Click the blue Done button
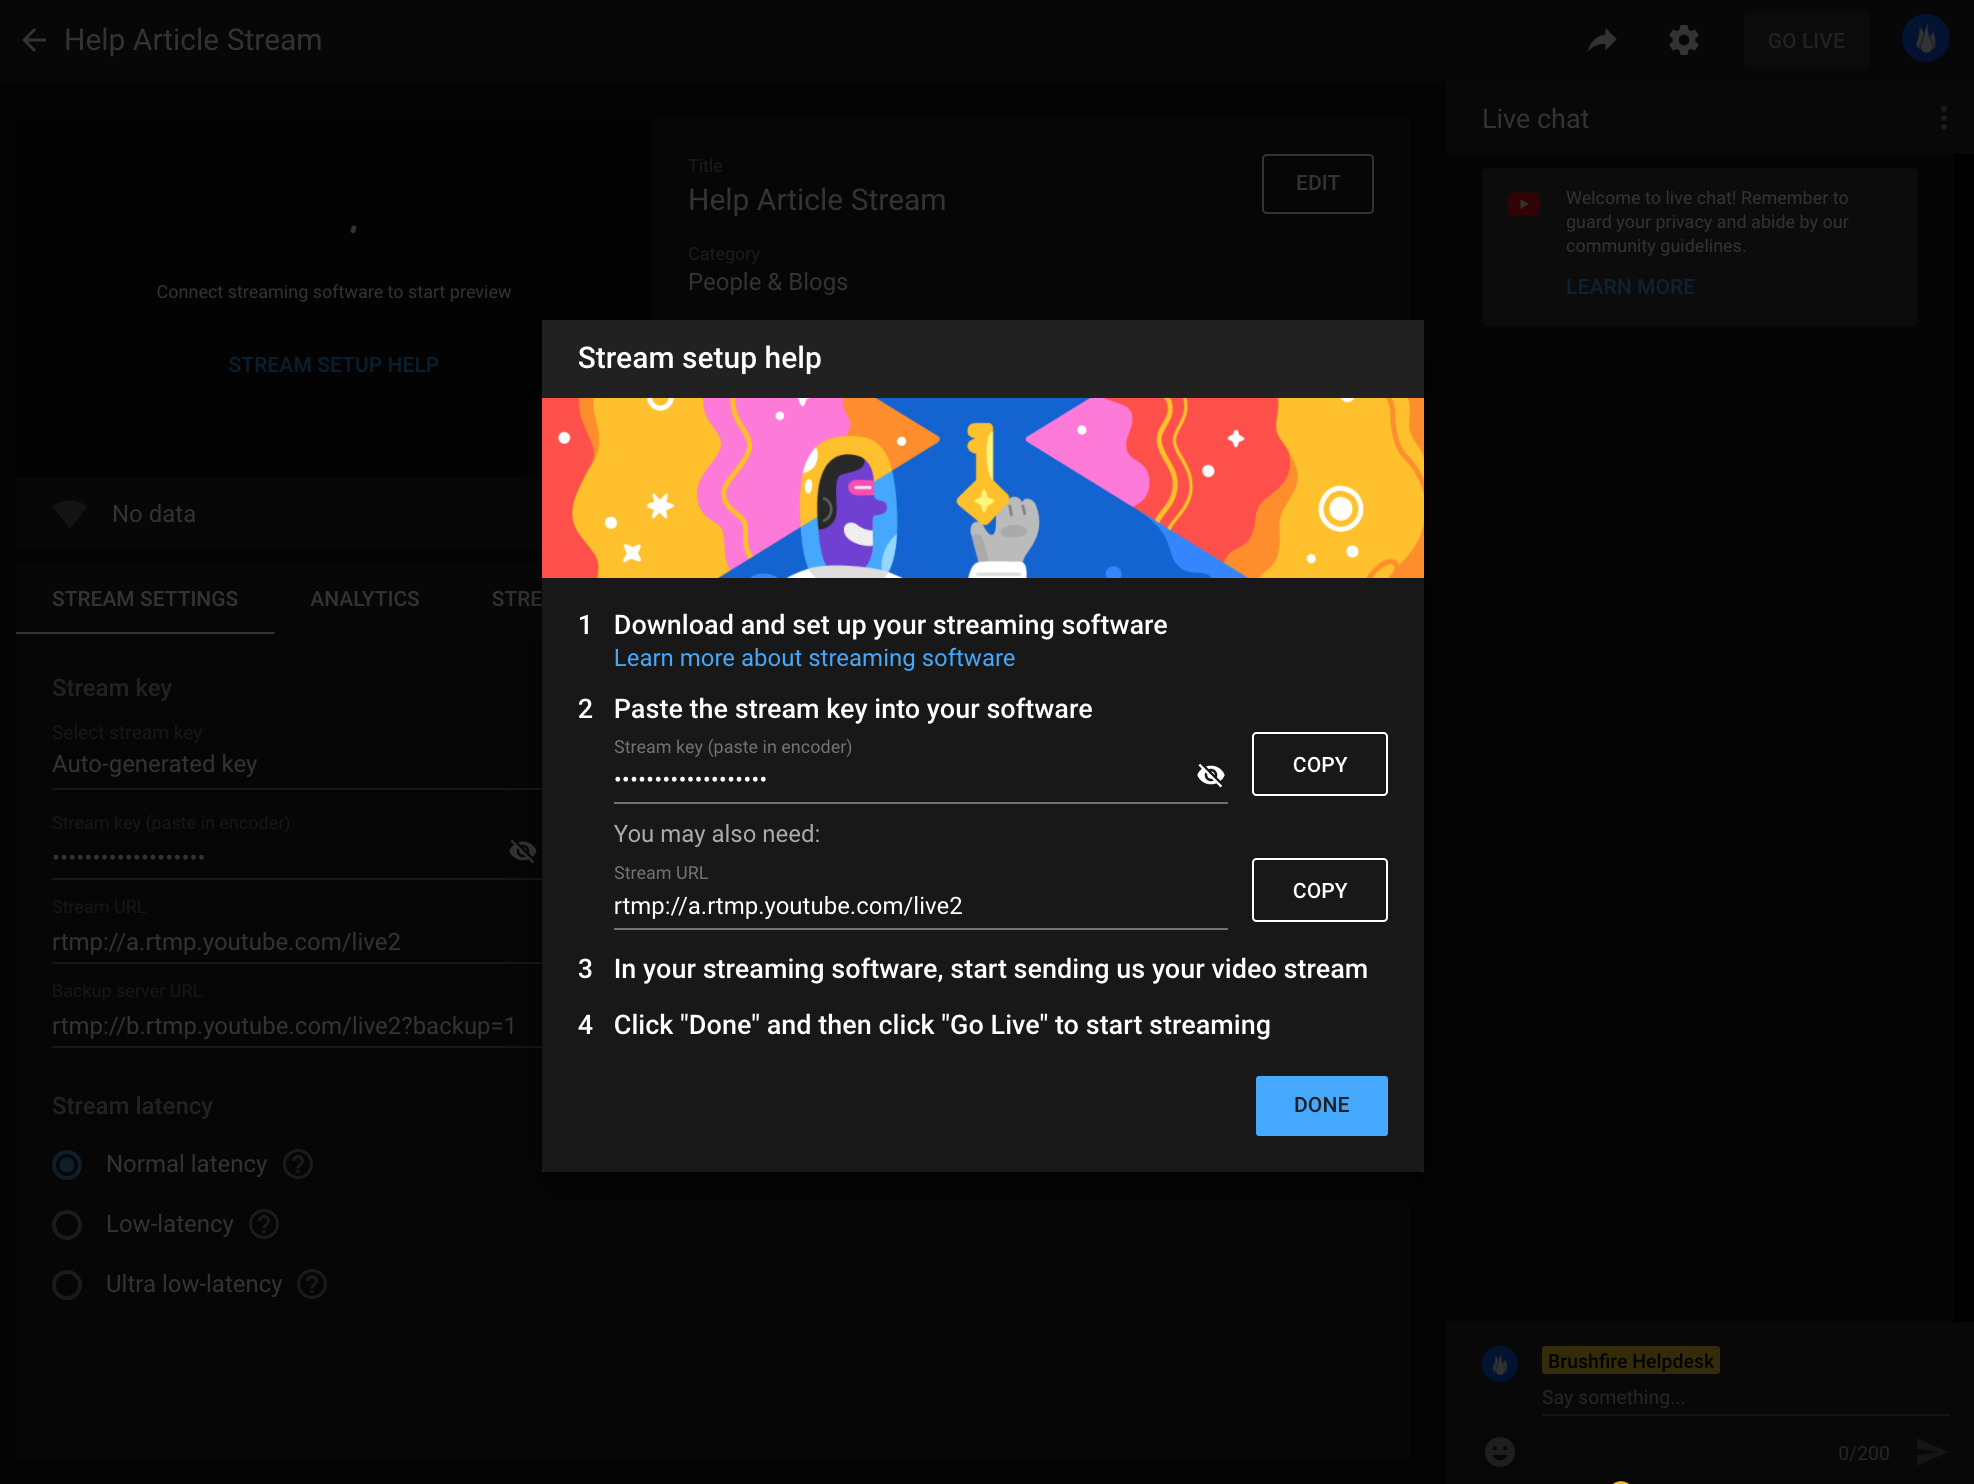1974x1484 pixels. [1321, 1105]
